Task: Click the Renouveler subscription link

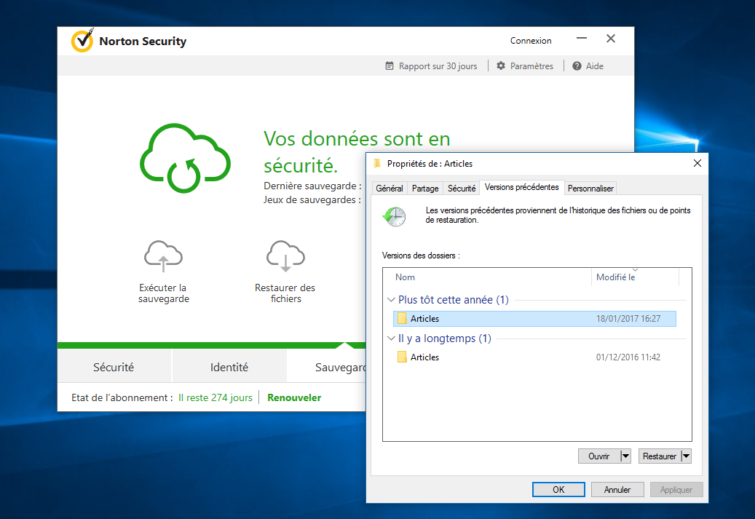Action: click(294, 398)
